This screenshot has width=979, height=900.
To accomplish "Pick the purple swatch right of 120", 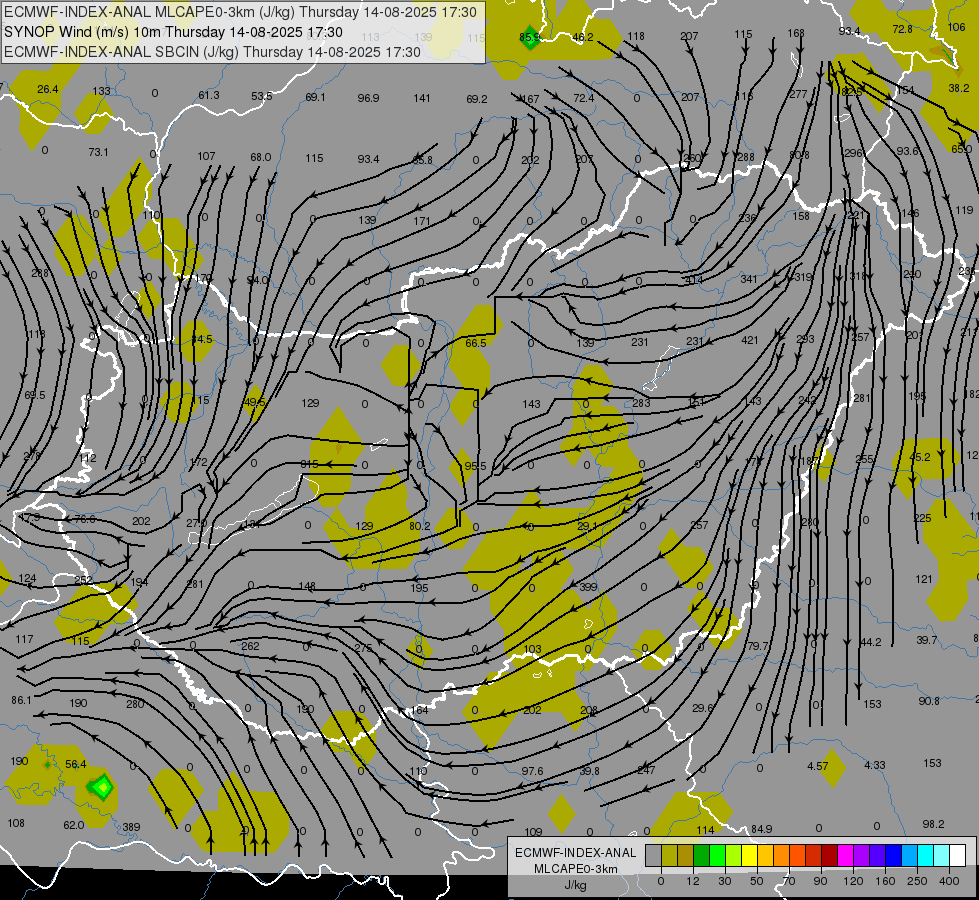I will click(x=861, y=855).
